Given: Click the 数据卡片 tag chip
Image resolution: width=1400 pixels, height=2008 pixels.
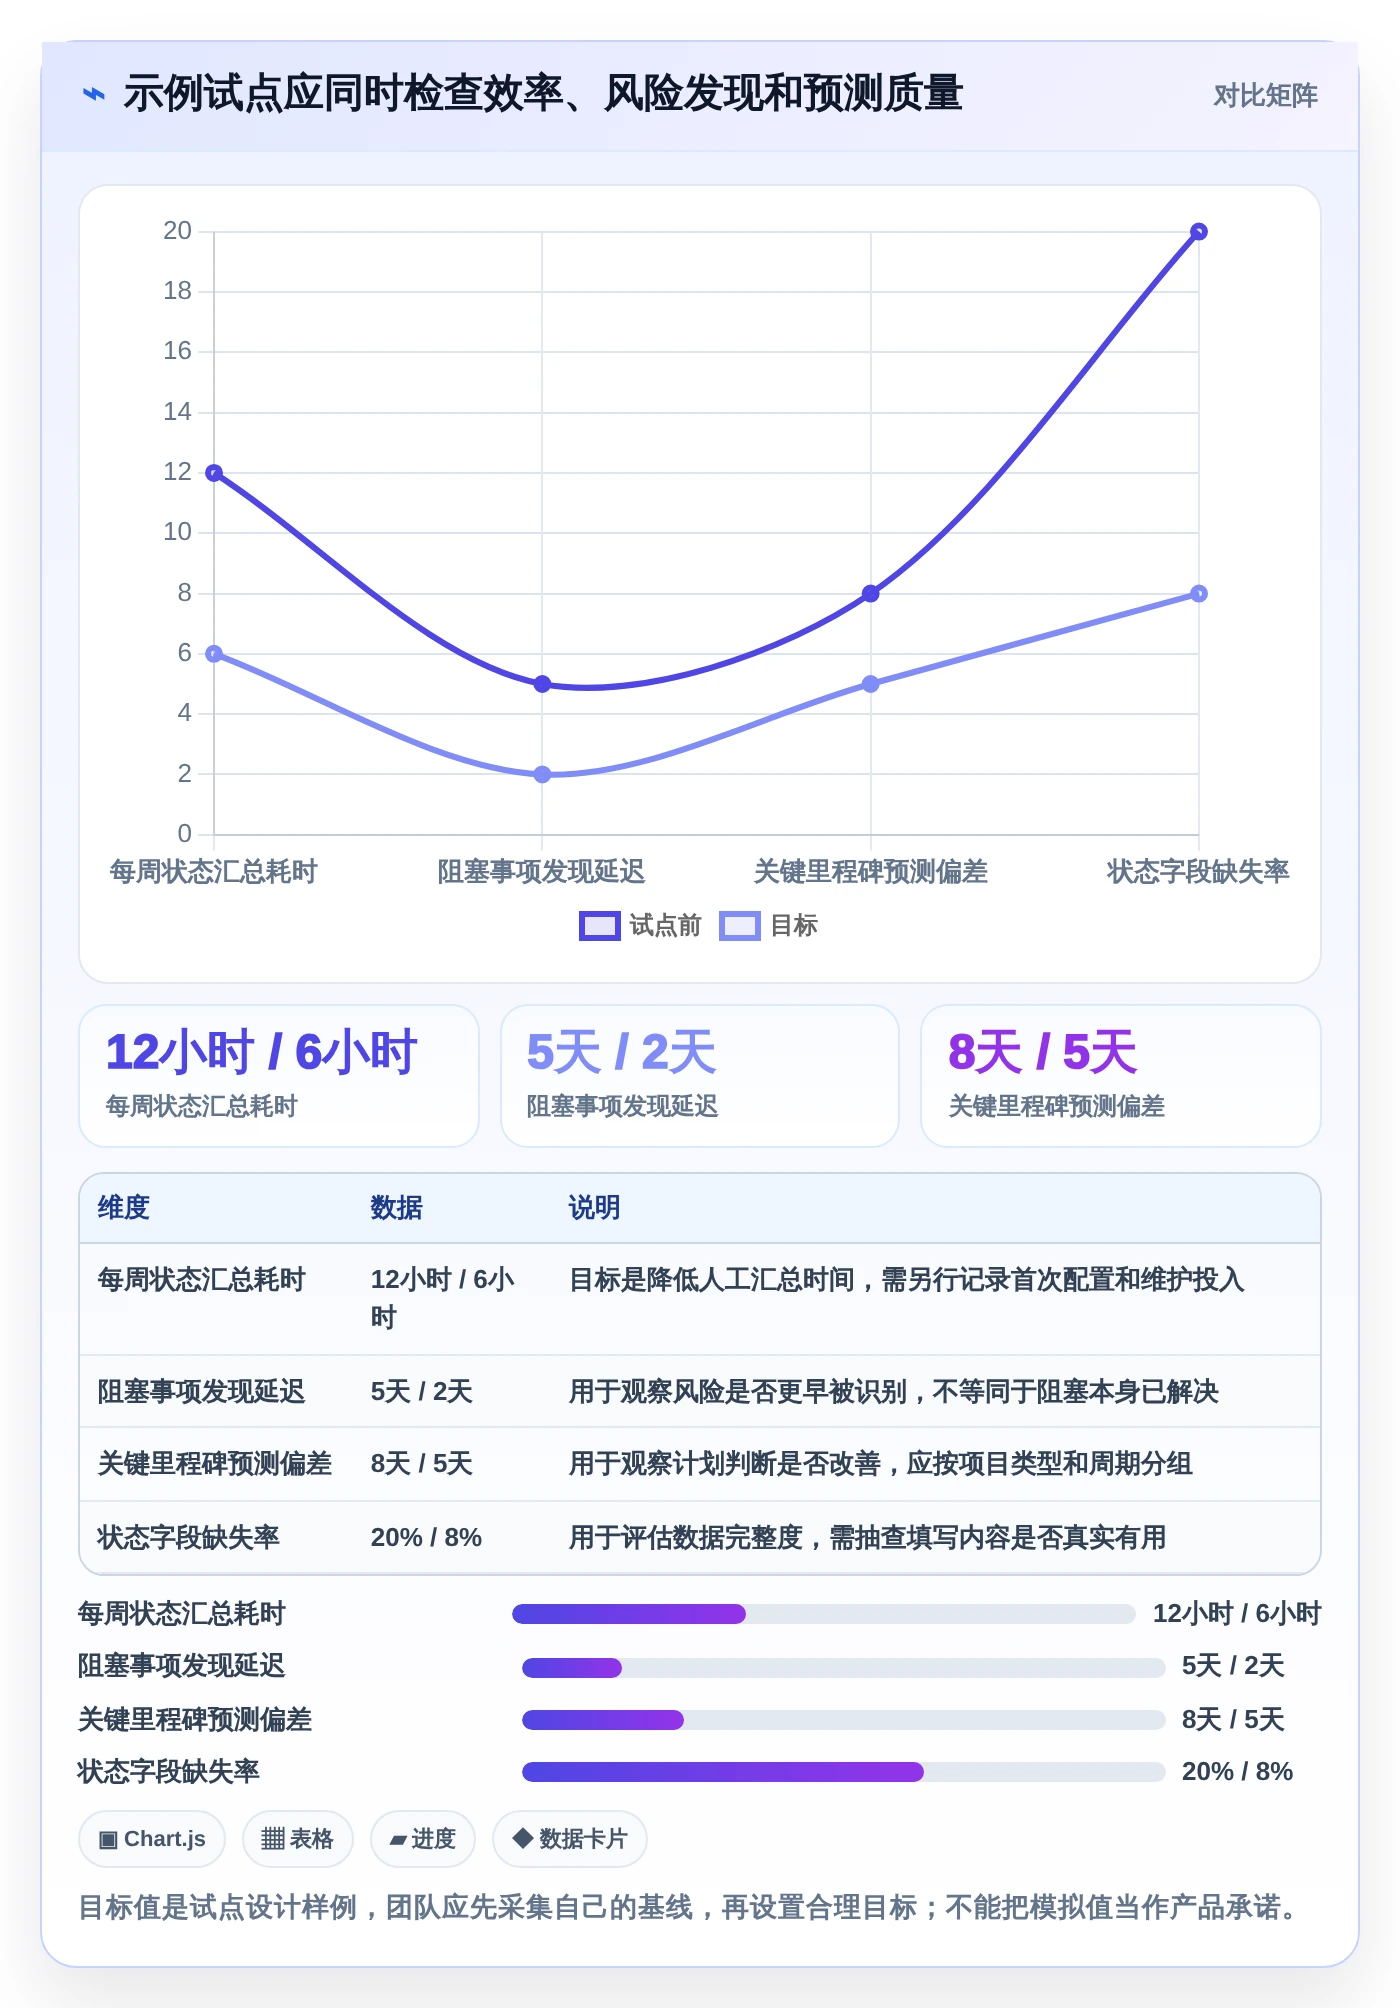Looking at the screenshot, I should click(570, 1839).
